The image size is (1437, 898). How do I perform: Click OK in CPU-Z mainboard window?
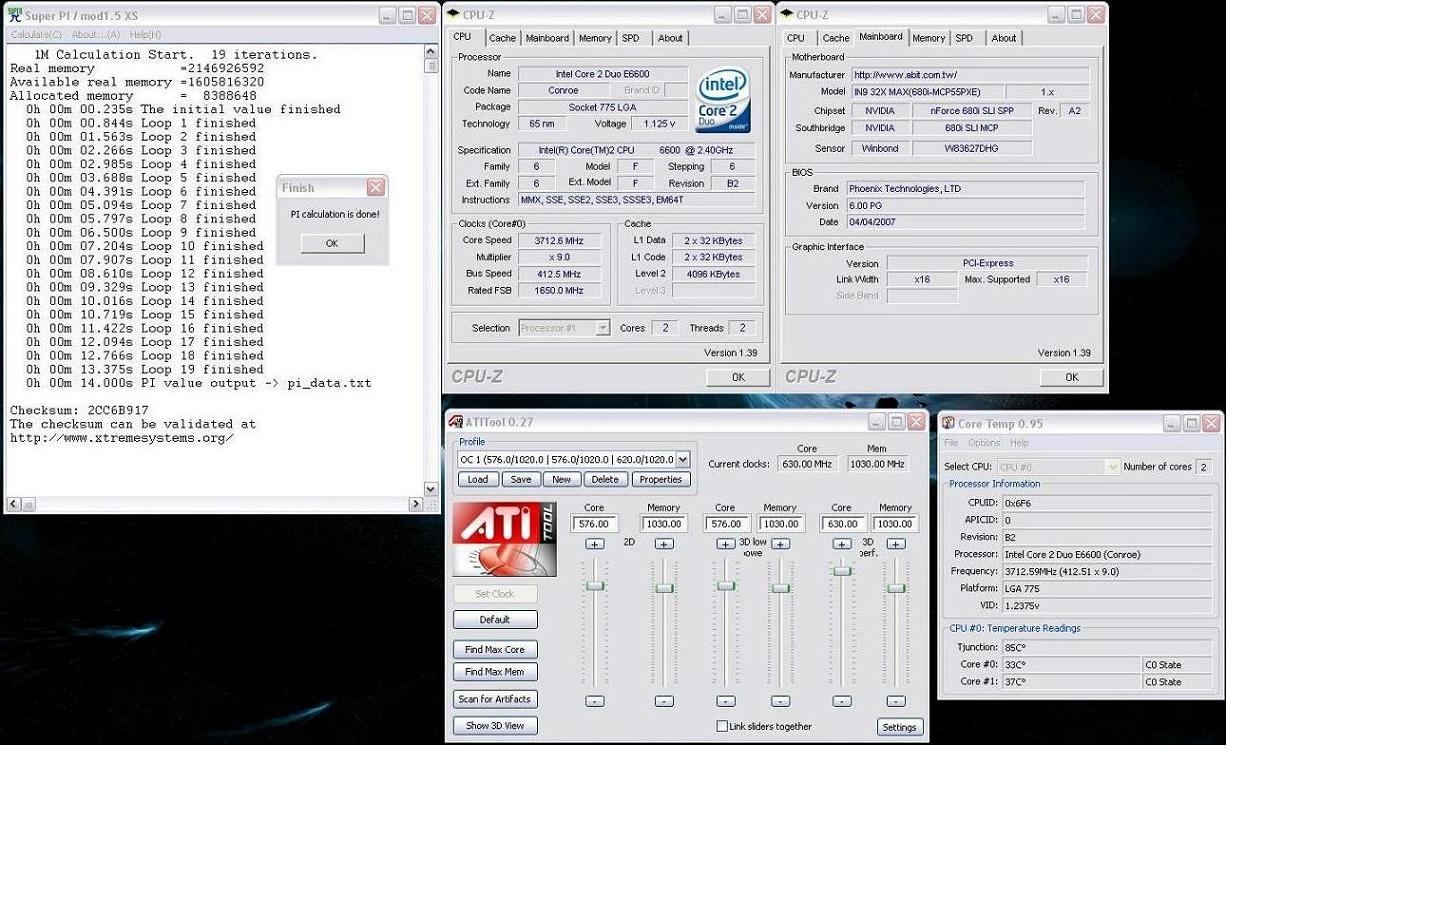[x=1072, y=377]
